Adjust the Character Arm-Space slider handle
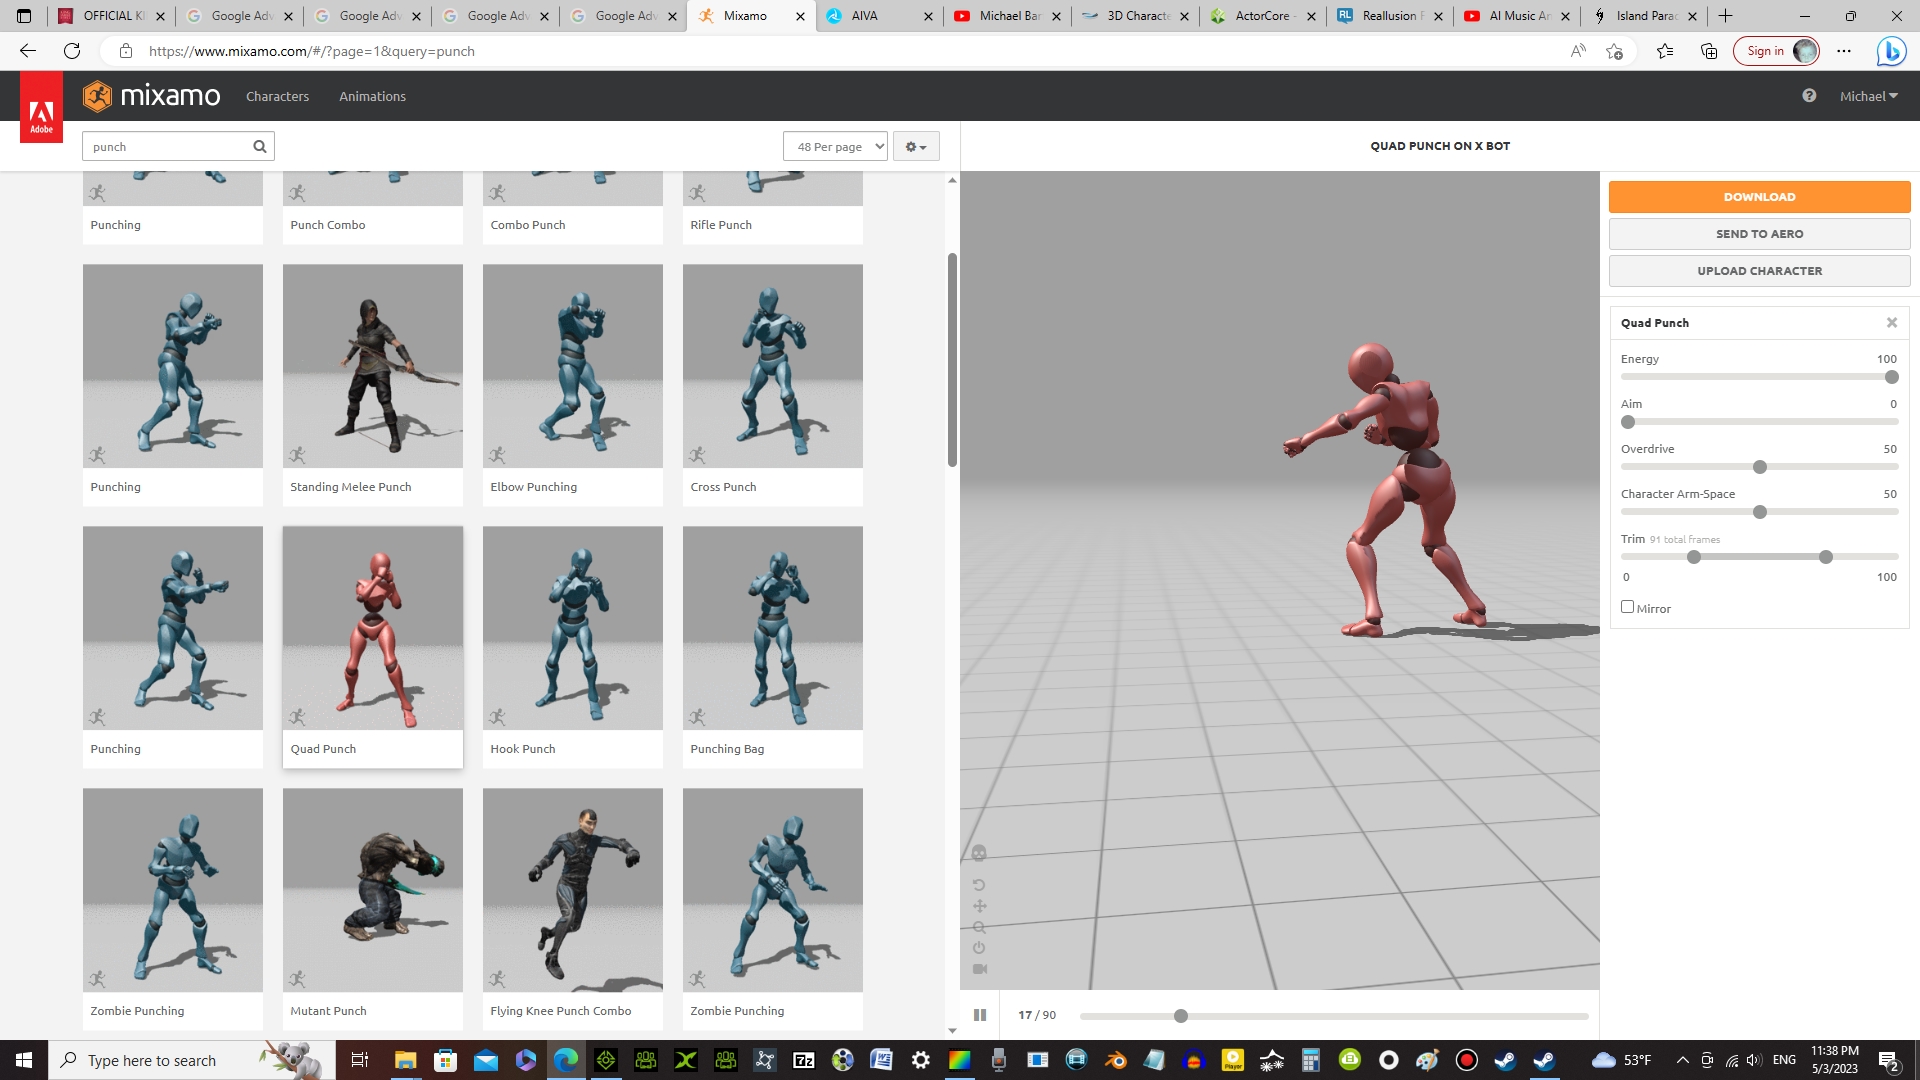 tap(1760, 512)
